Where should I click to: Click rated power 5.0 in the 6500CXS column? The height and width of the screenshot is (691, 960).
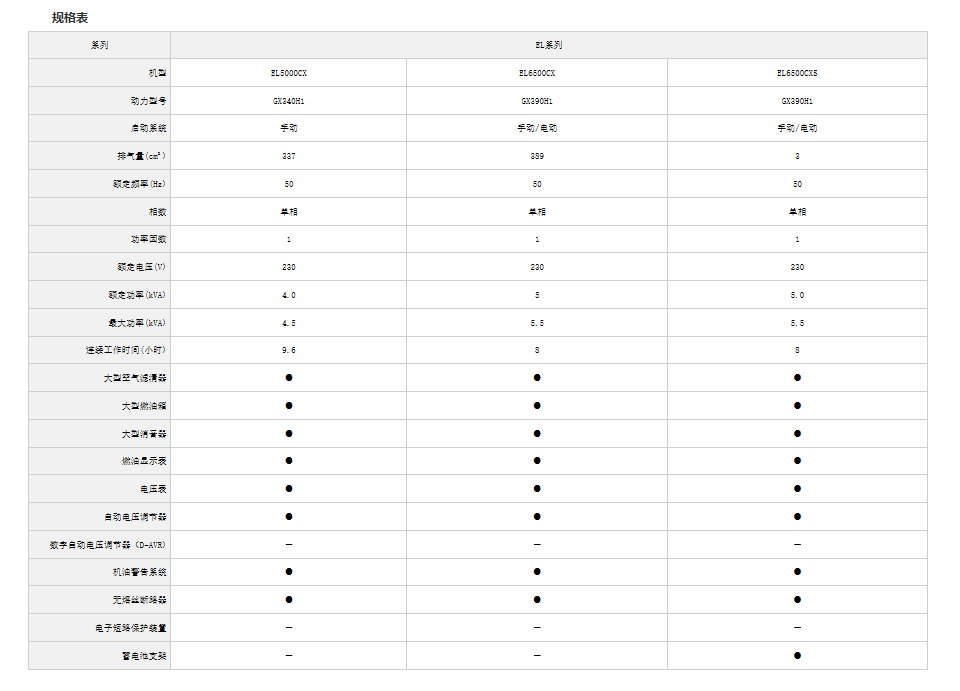tap(797, 295)
